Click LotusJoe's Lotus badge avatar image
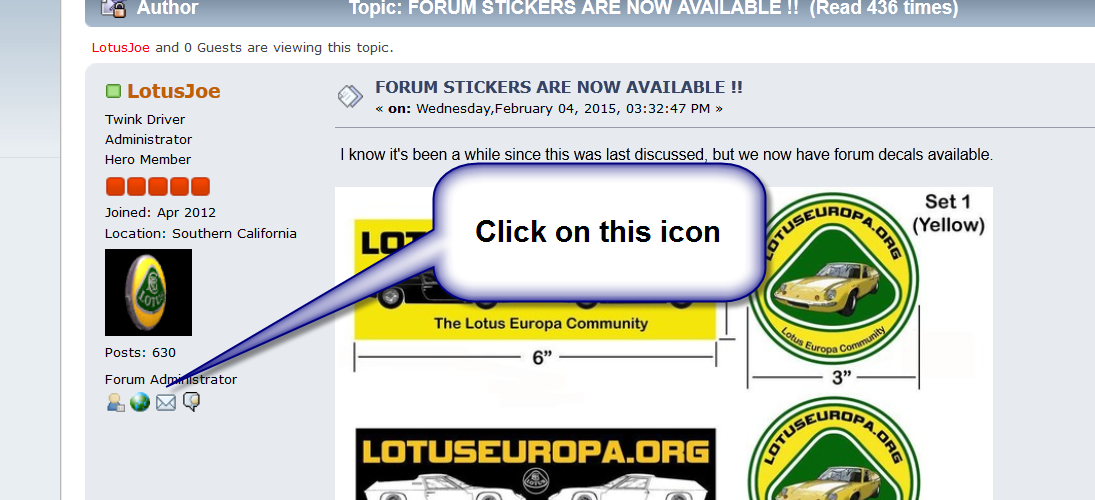Image resolution: width=1095 pixels, height=500 pixels. [148, 293]
